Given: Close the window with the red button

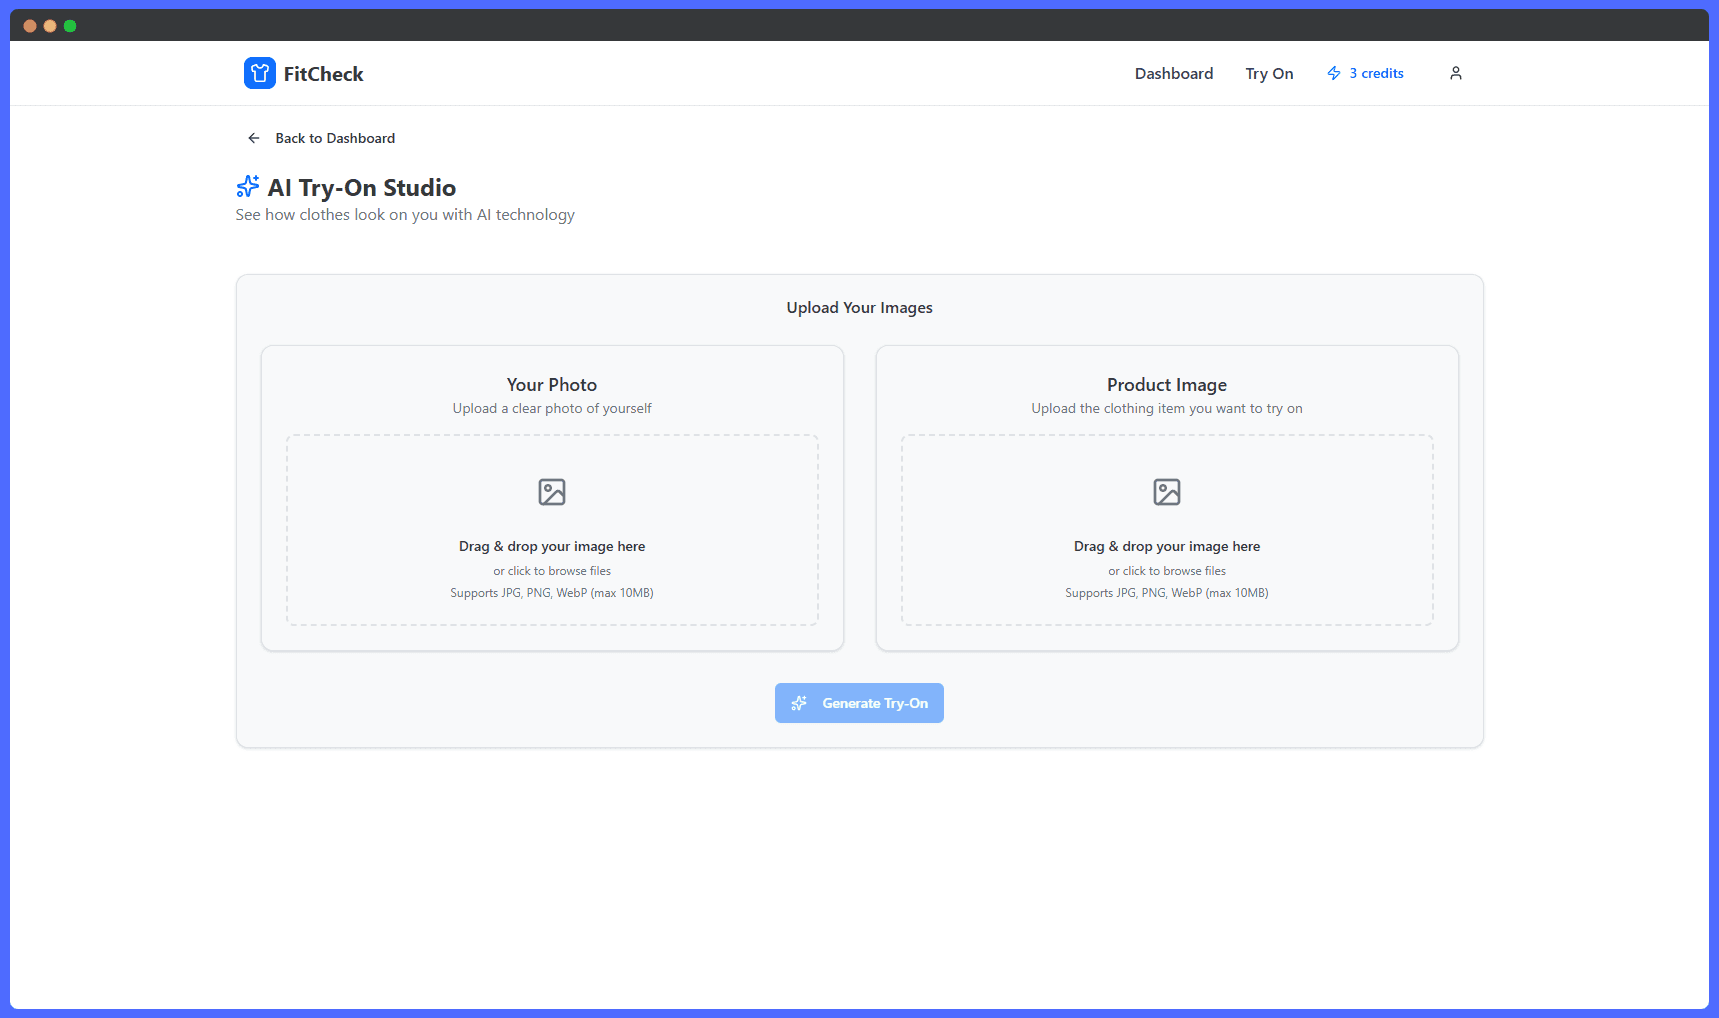Looking at the screenshot, I should [30, 26].
